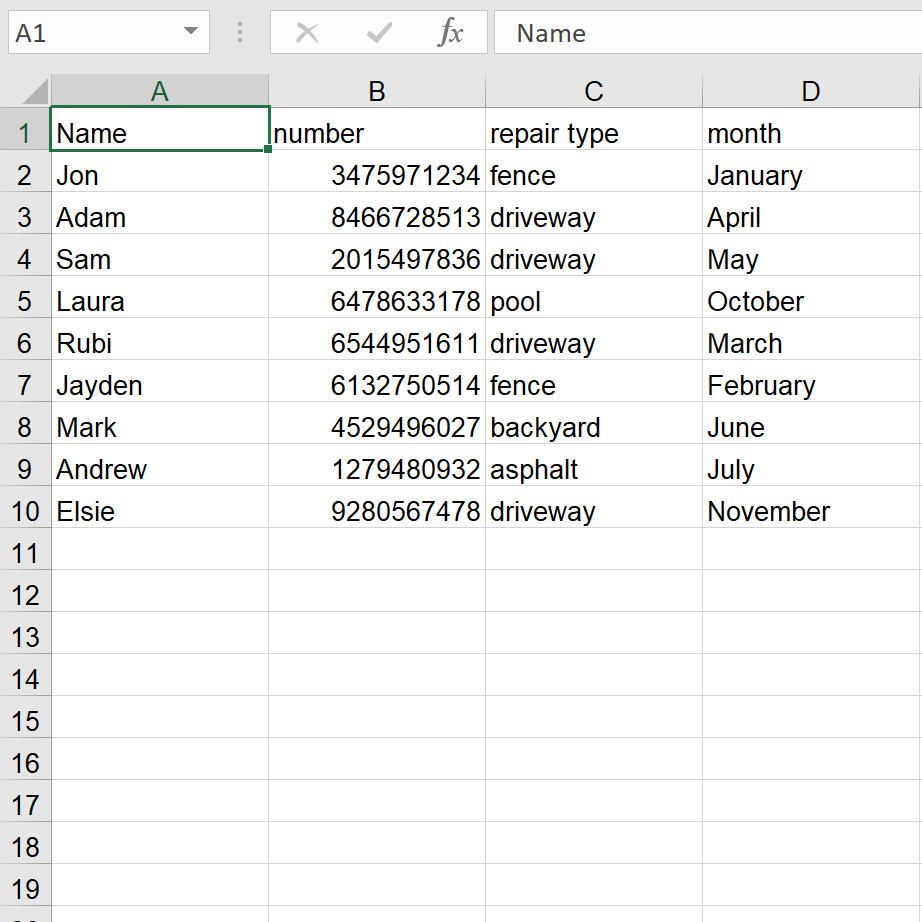The width and height of the screenshot is (922, 922).
Task: Click the number 4529496027
Action: click(x=377, y=423)
